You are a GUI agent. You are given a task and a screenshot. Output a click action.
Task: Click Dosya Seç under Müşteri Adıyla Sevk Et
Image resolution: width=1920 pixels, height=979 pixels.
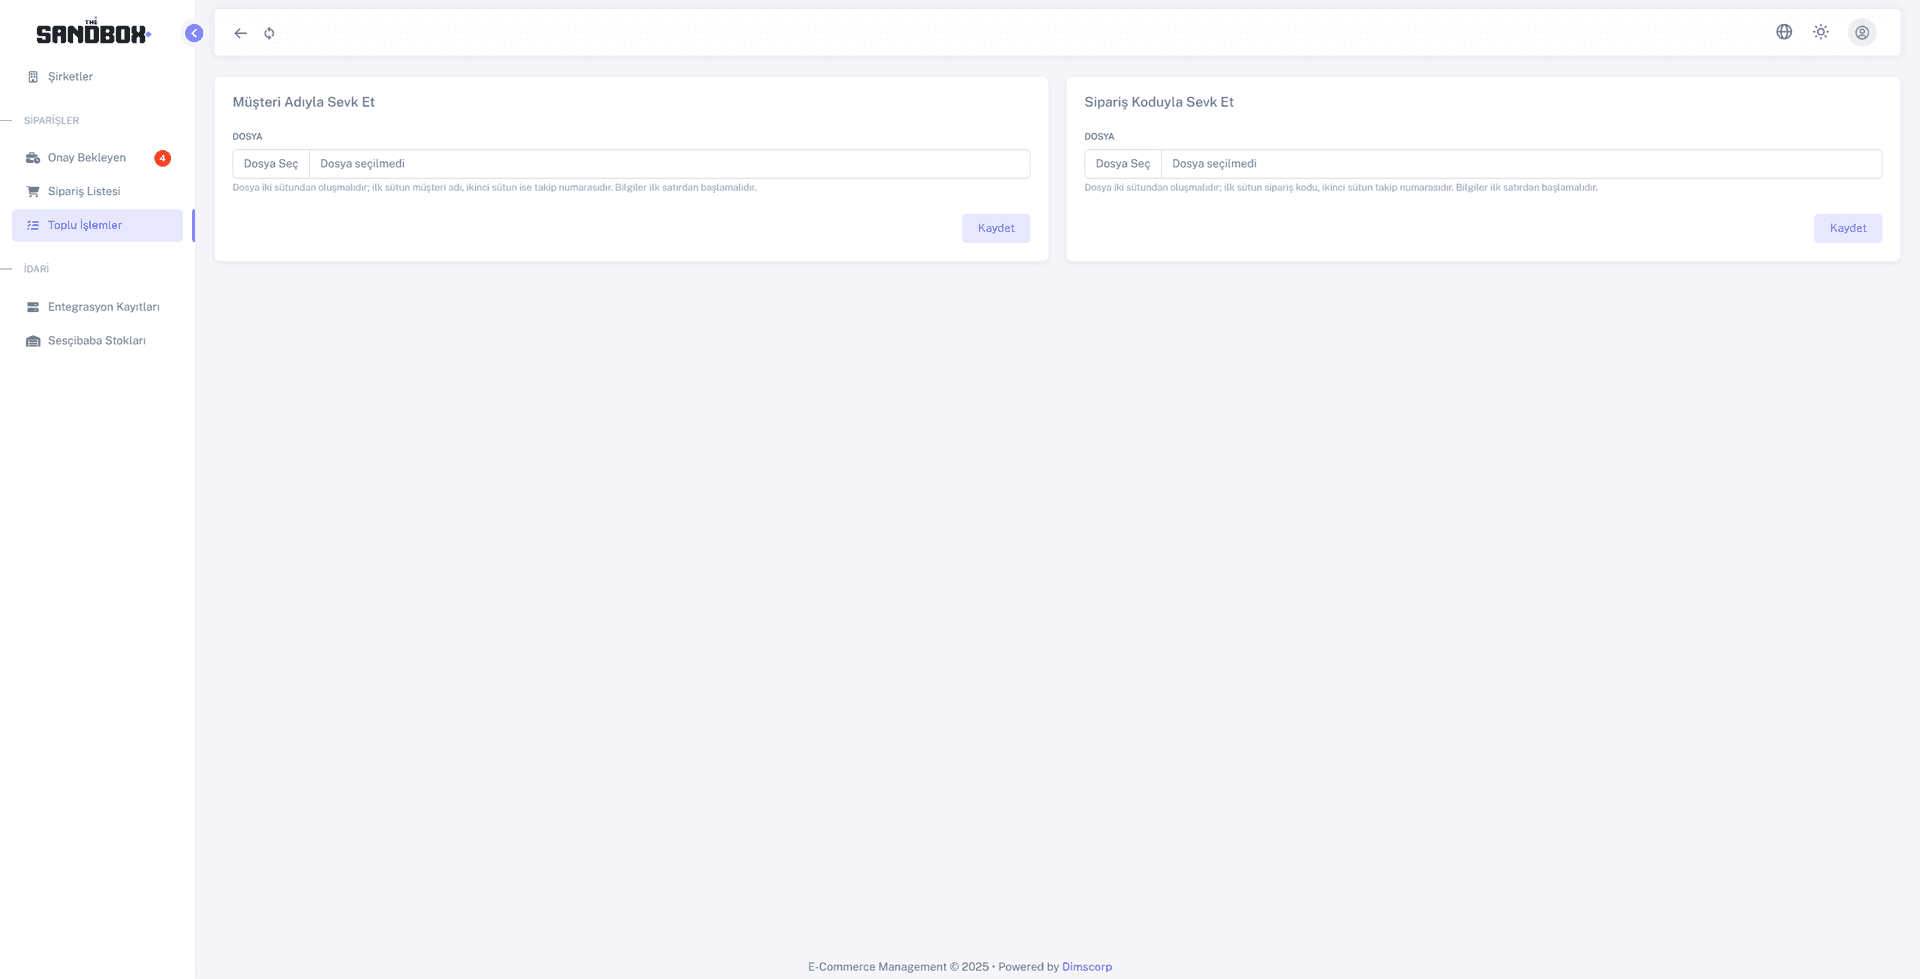[x=271, y=164]
